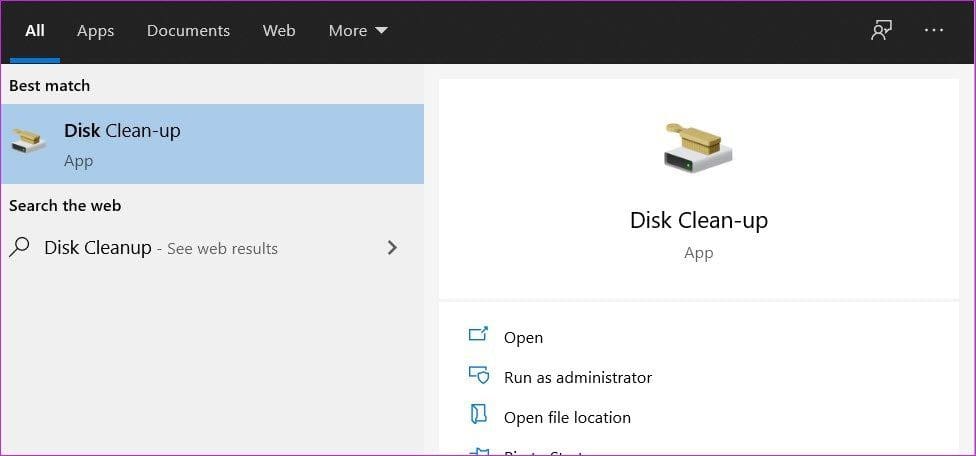Screen dimensions: 976x456
Task: Click the Disk Clean-up brush icon in Best match
Action: click(x=28, y=141)
